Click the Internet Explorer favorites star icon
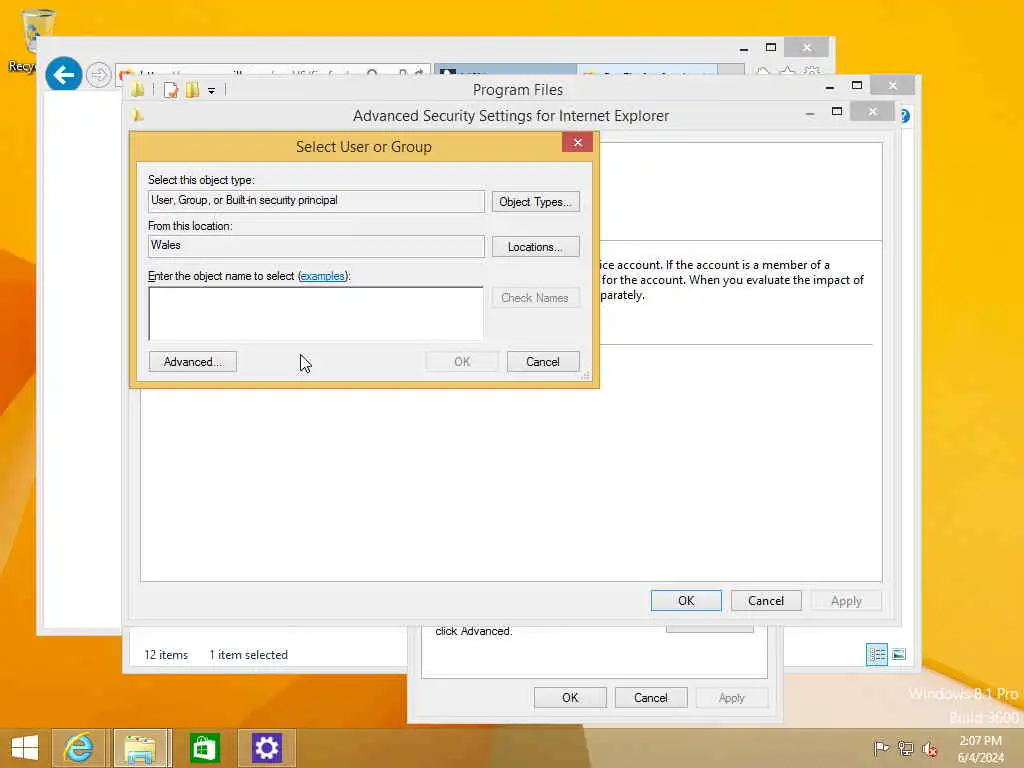The width and height of the screenshot is (1024, 768). pos(788,71)
